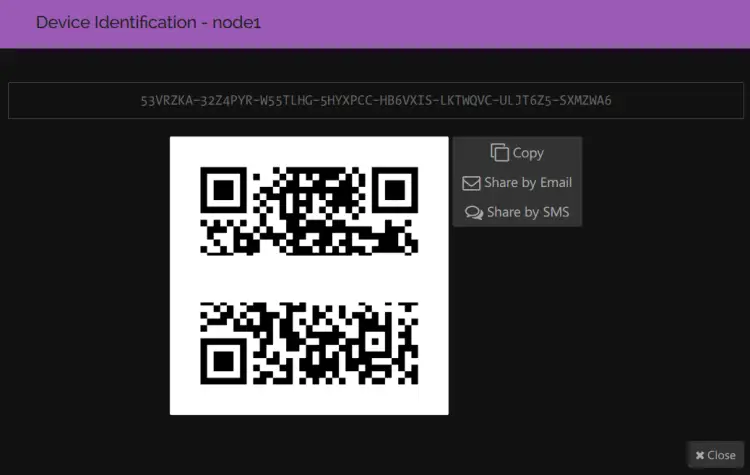750x475 pixels.
Task: Click the upper half of the QR code
Action: [x=309, y=211]
